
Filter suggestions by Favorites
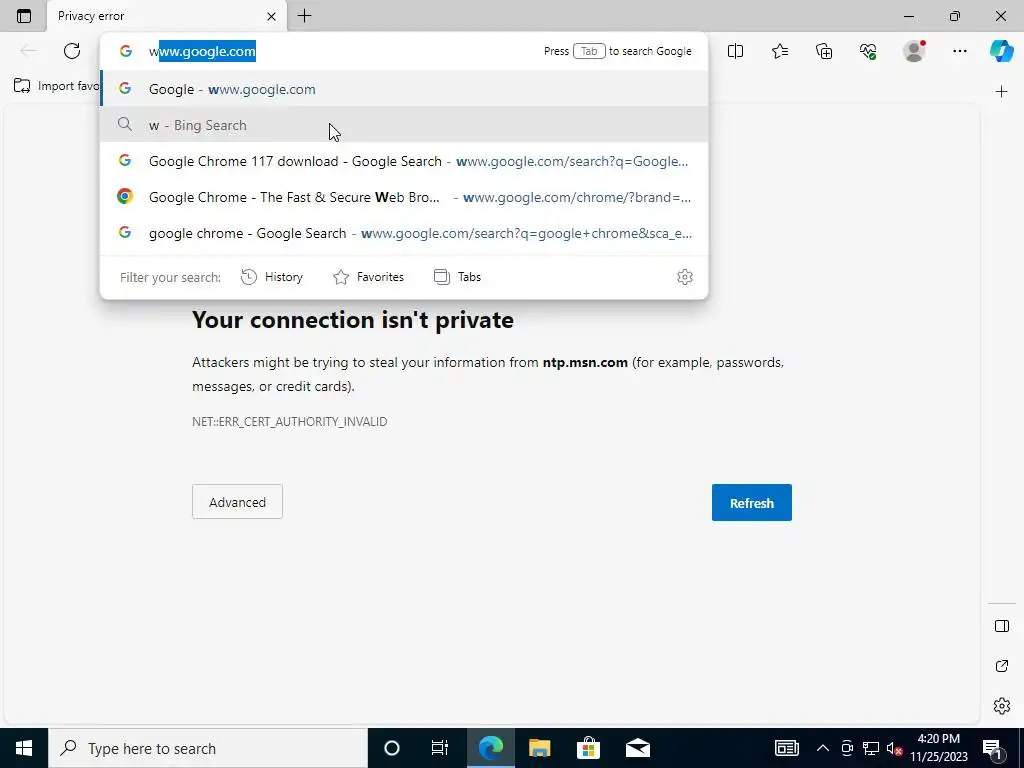point(368,277)
